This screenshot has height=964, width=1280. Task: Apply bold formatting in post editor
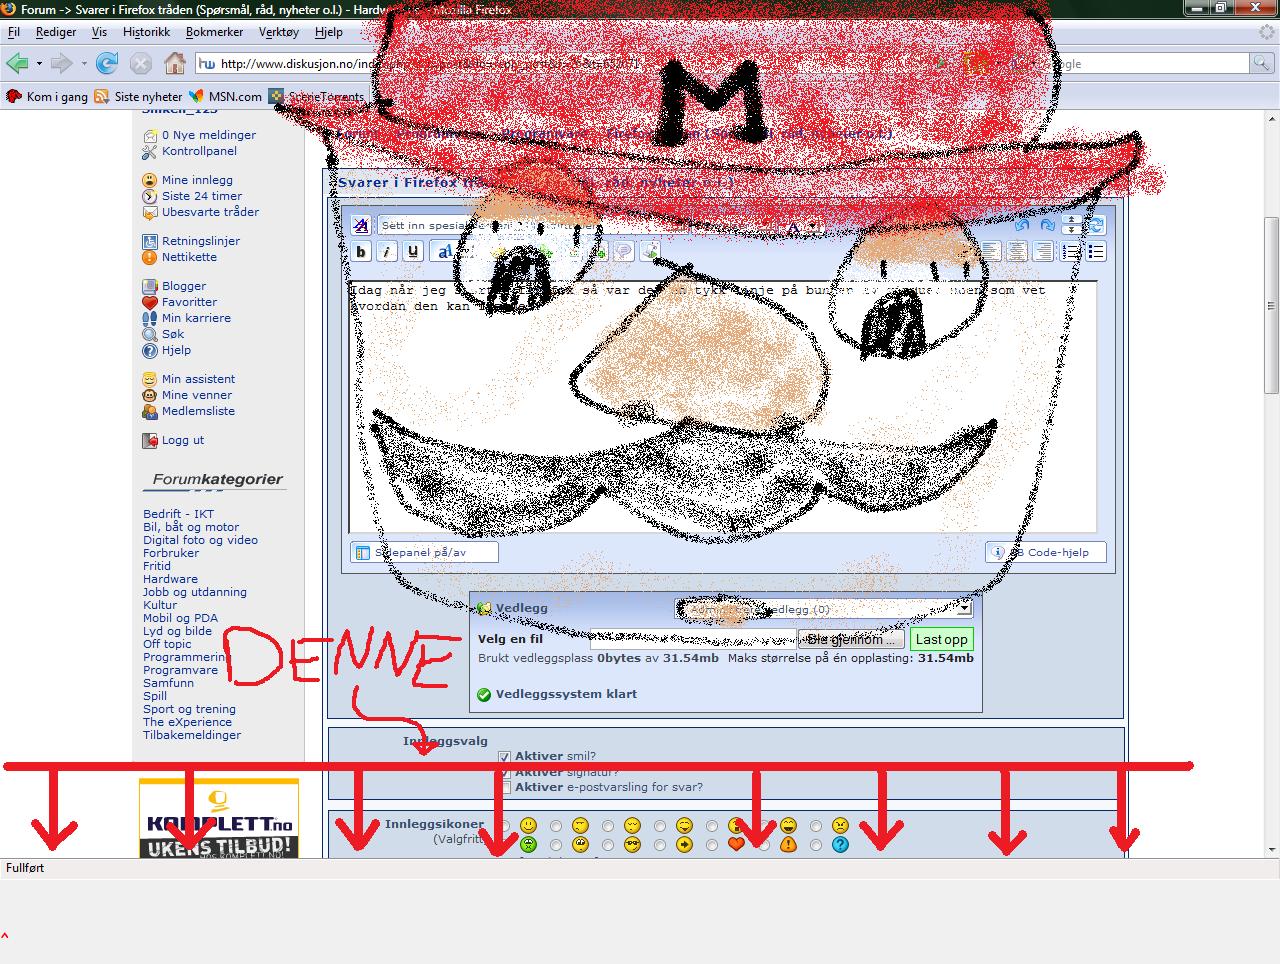361,252
